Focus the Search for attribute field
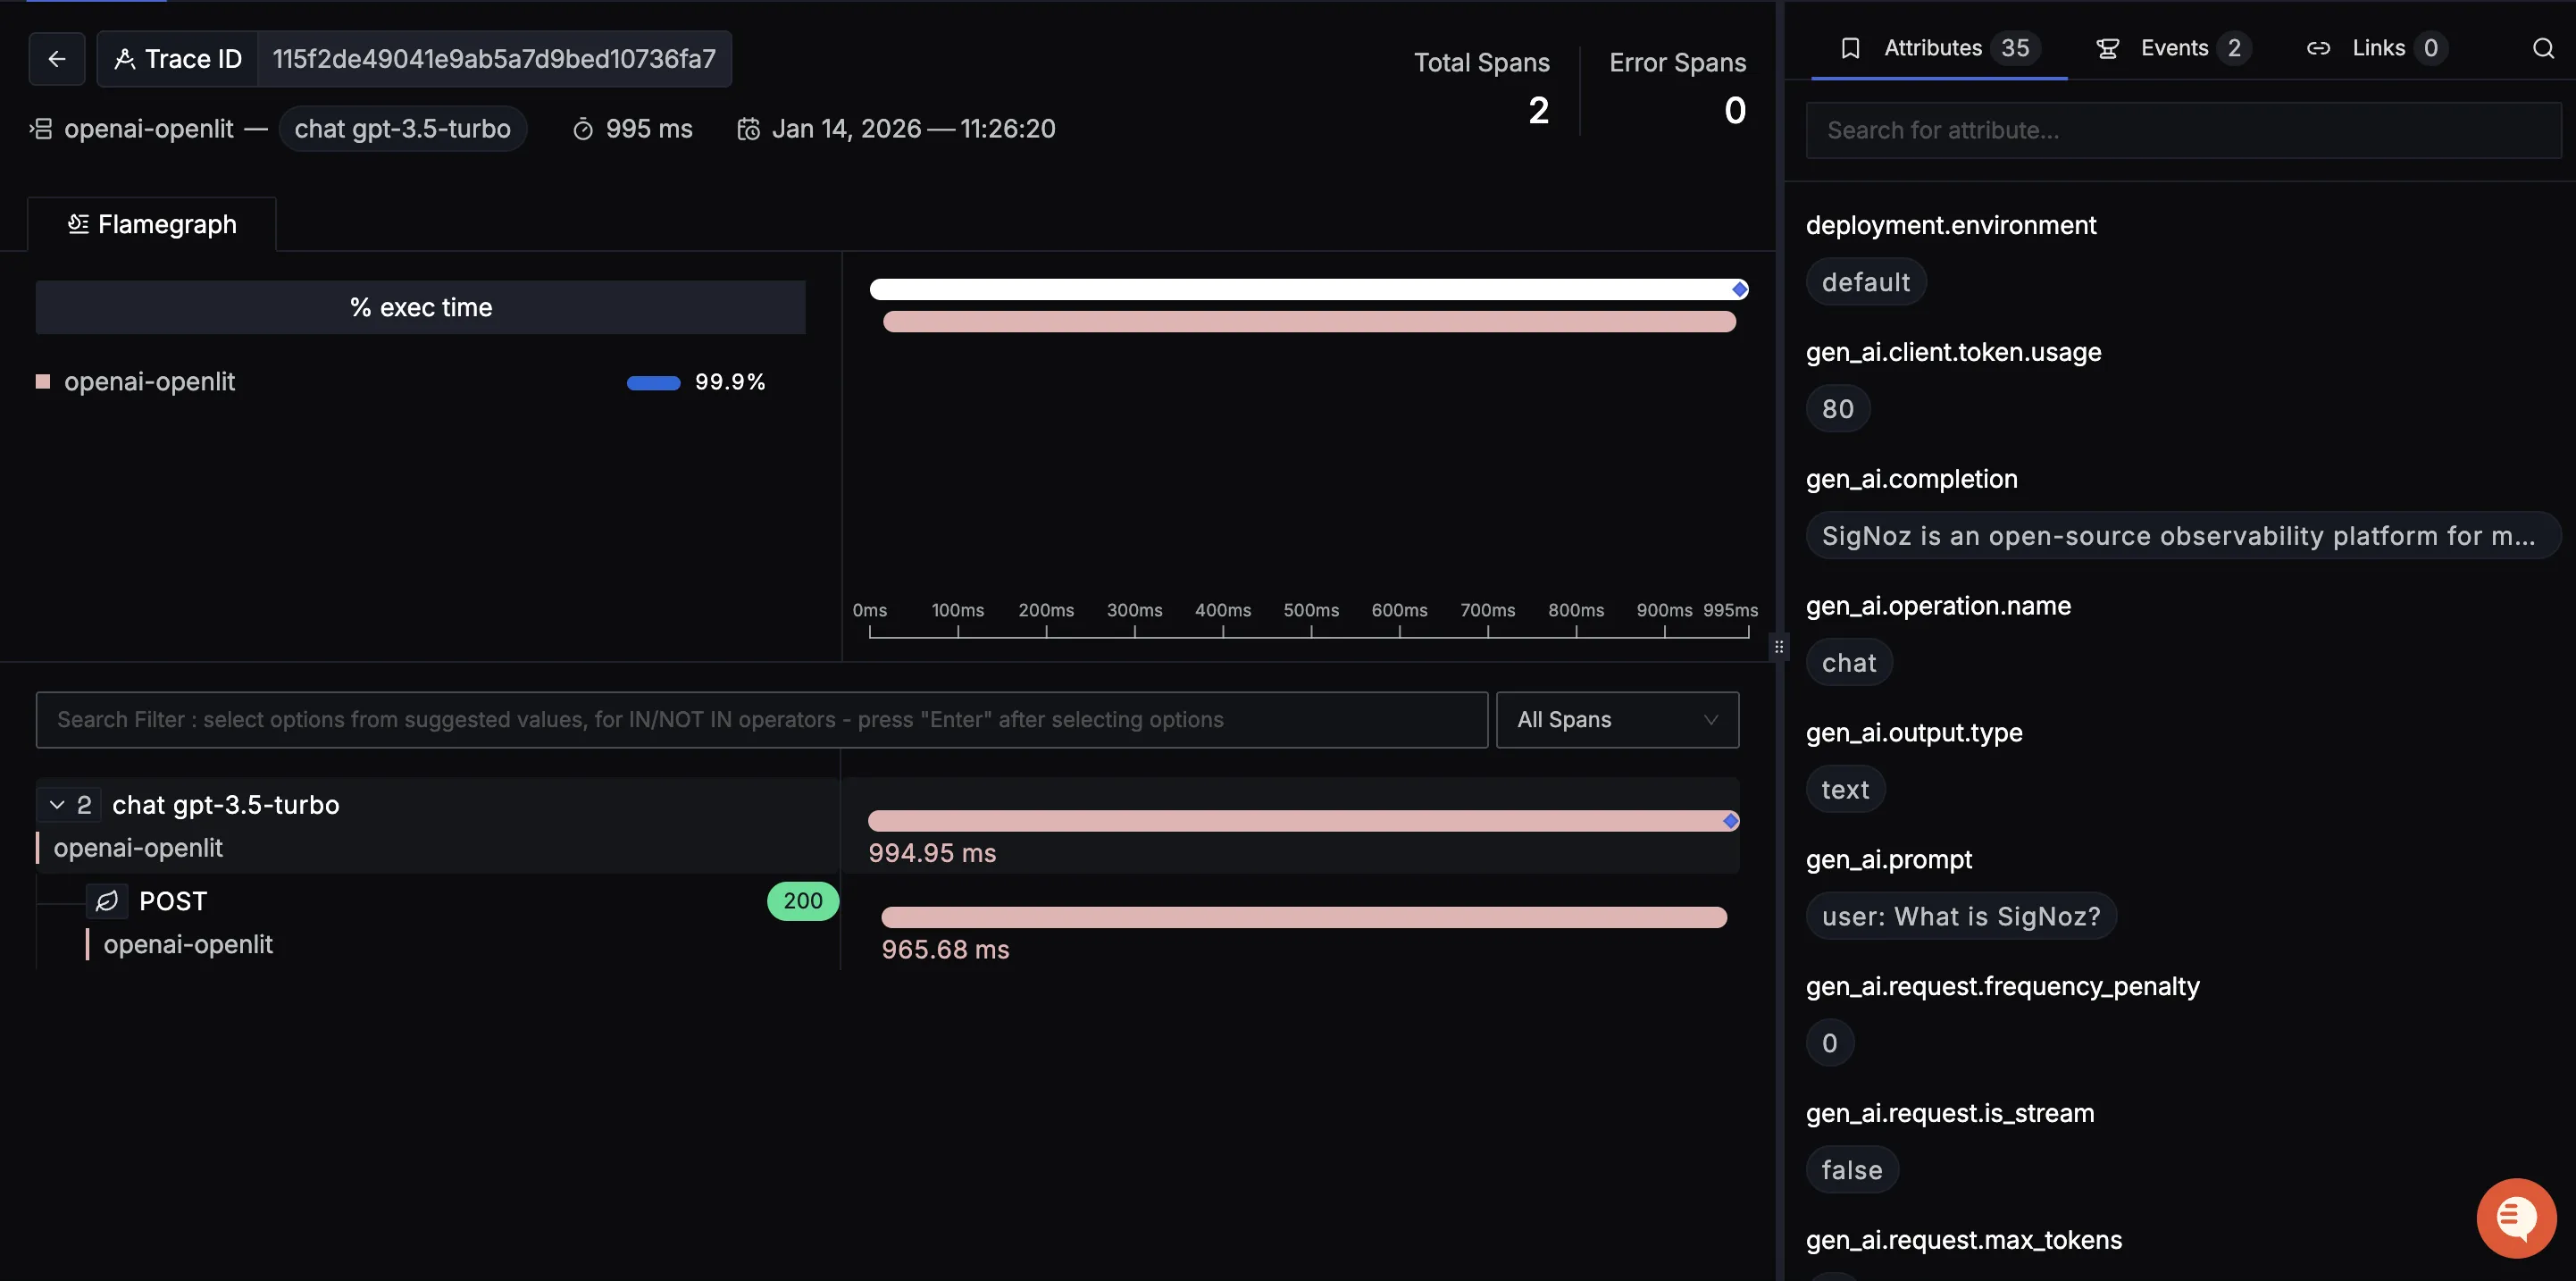The height and width of the screenshot is (1281, 2576). pyautogui.click(x=2183, y=130)
